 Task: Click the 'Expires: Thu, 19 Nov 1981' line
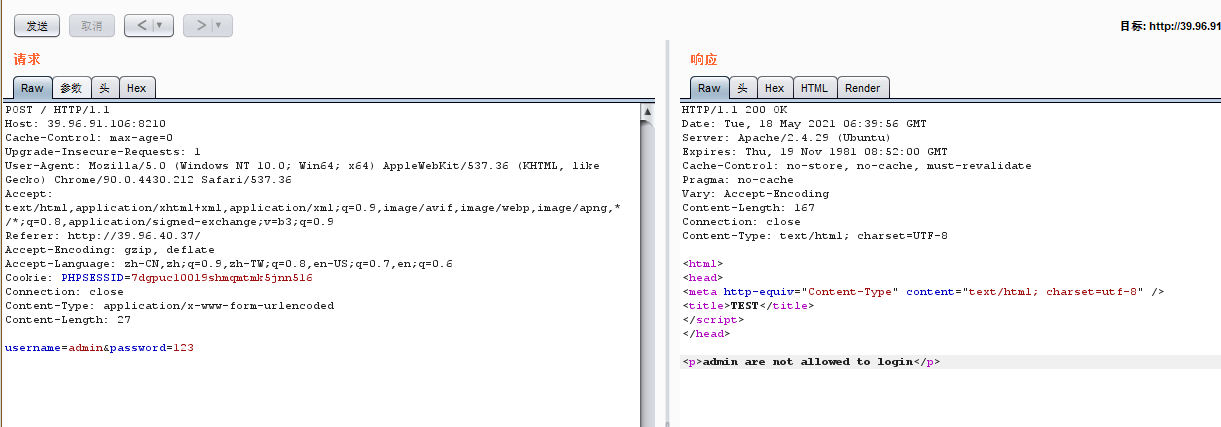tap(815, 152)
